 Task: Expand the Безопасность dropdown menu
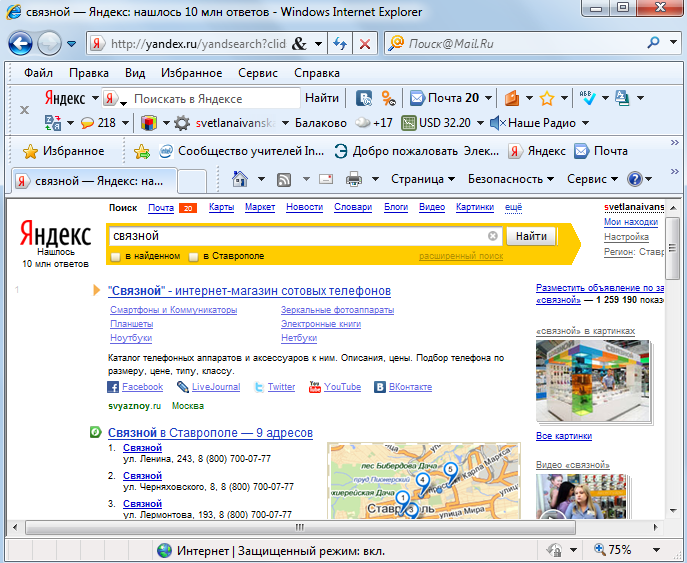point(511,179)
